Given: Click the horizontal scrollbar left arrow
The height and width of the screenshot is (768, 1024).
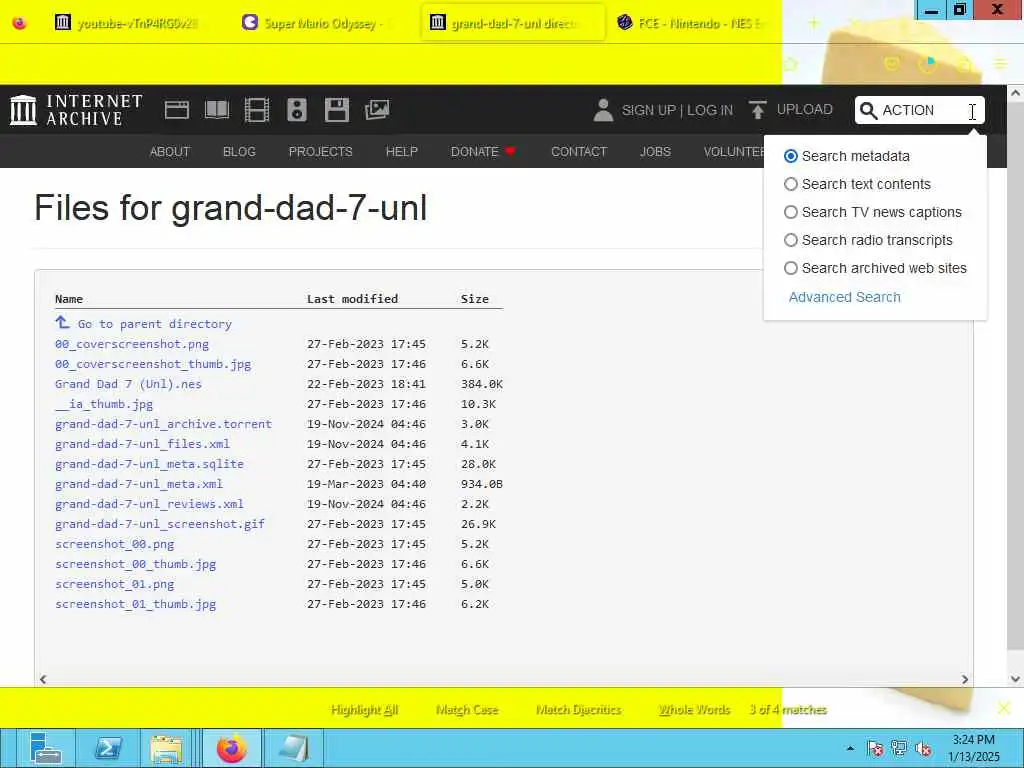Looking at the screenshot, I should pos(43,679).
